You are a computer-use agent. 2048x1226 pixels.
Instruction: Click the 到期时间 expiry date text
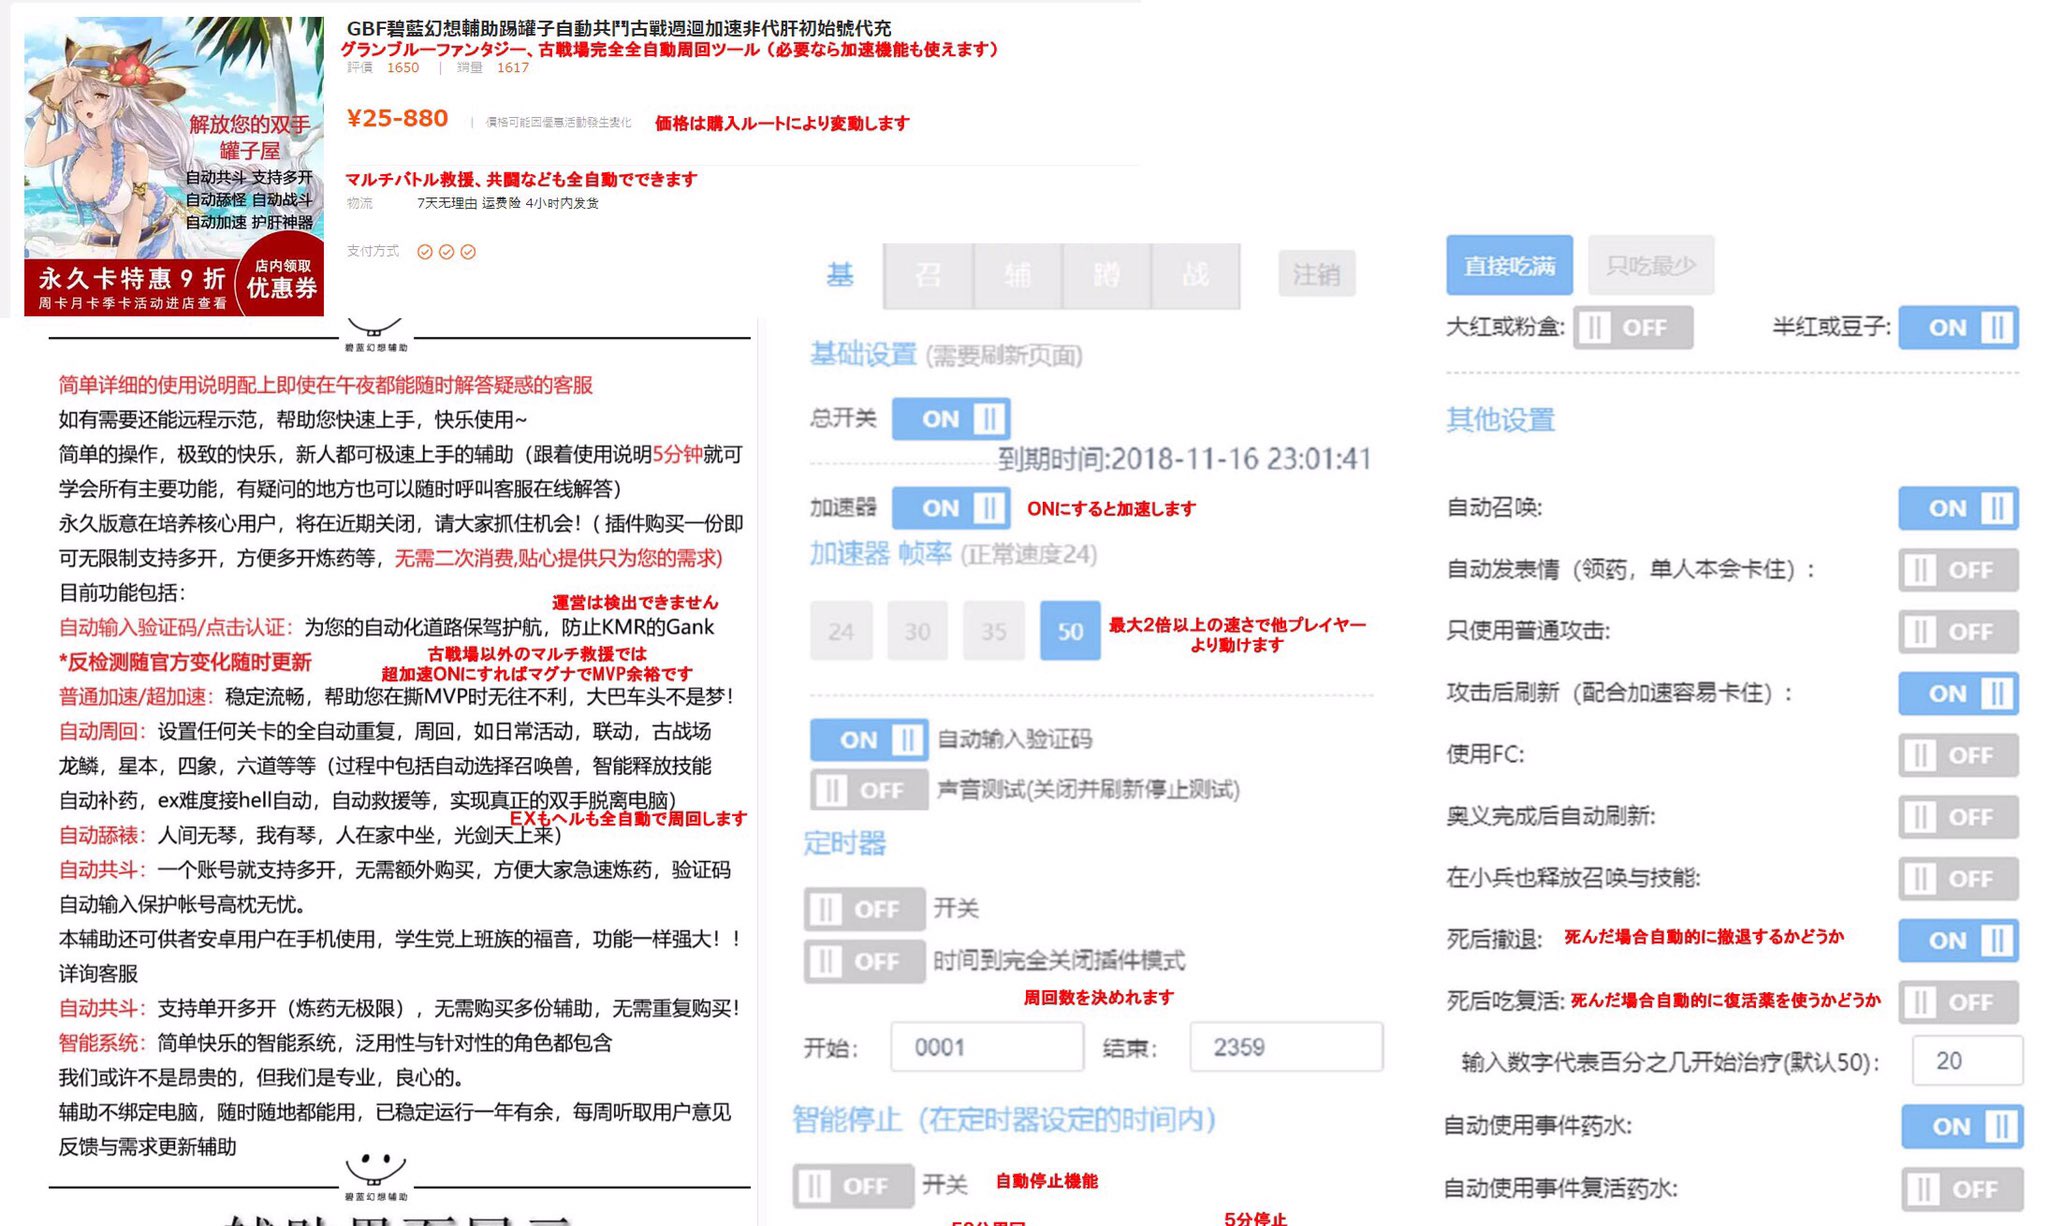(x=1184, y=458)
